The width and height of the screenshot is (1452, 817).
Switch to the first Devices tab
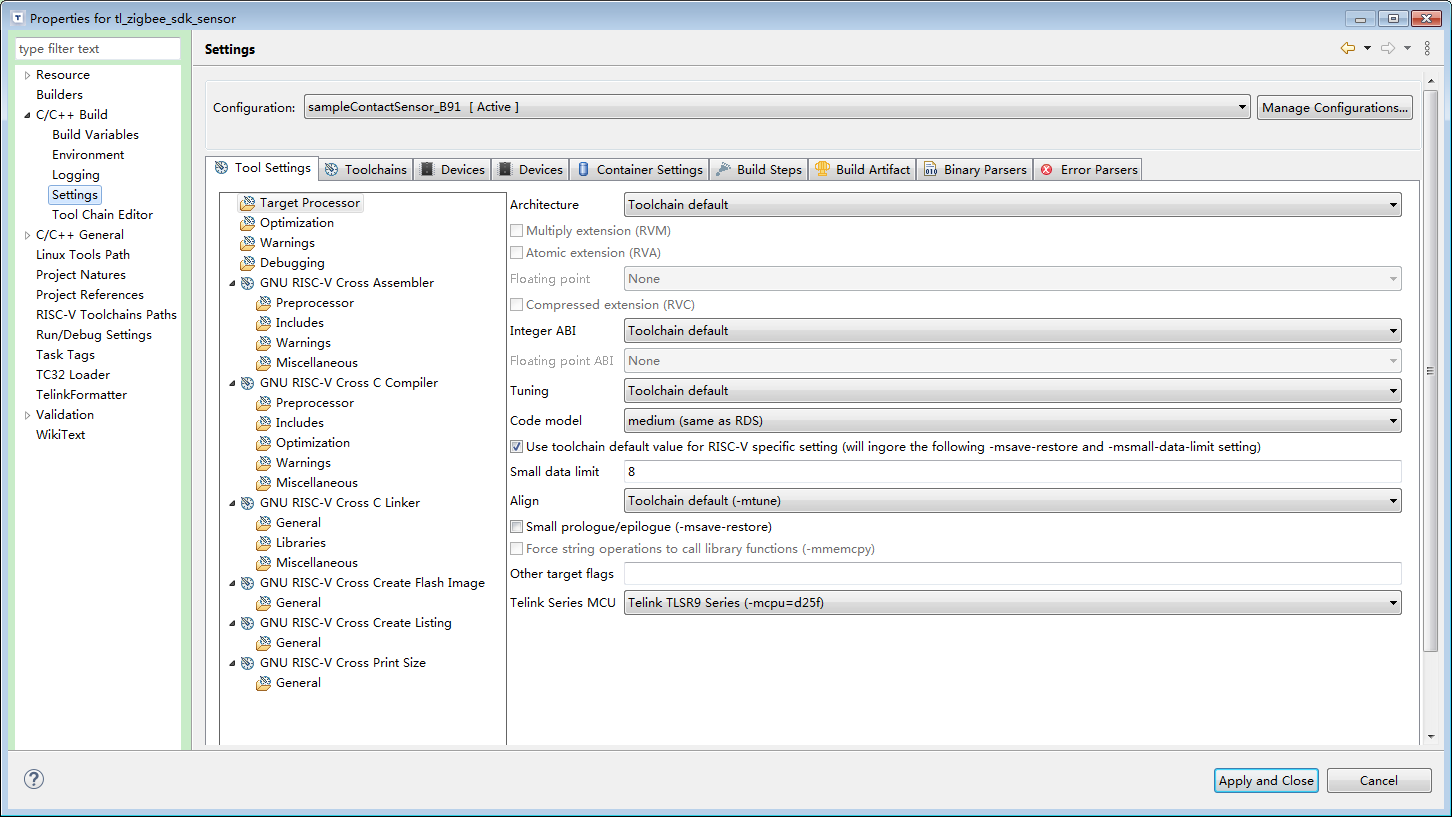(x=452, y=169)
